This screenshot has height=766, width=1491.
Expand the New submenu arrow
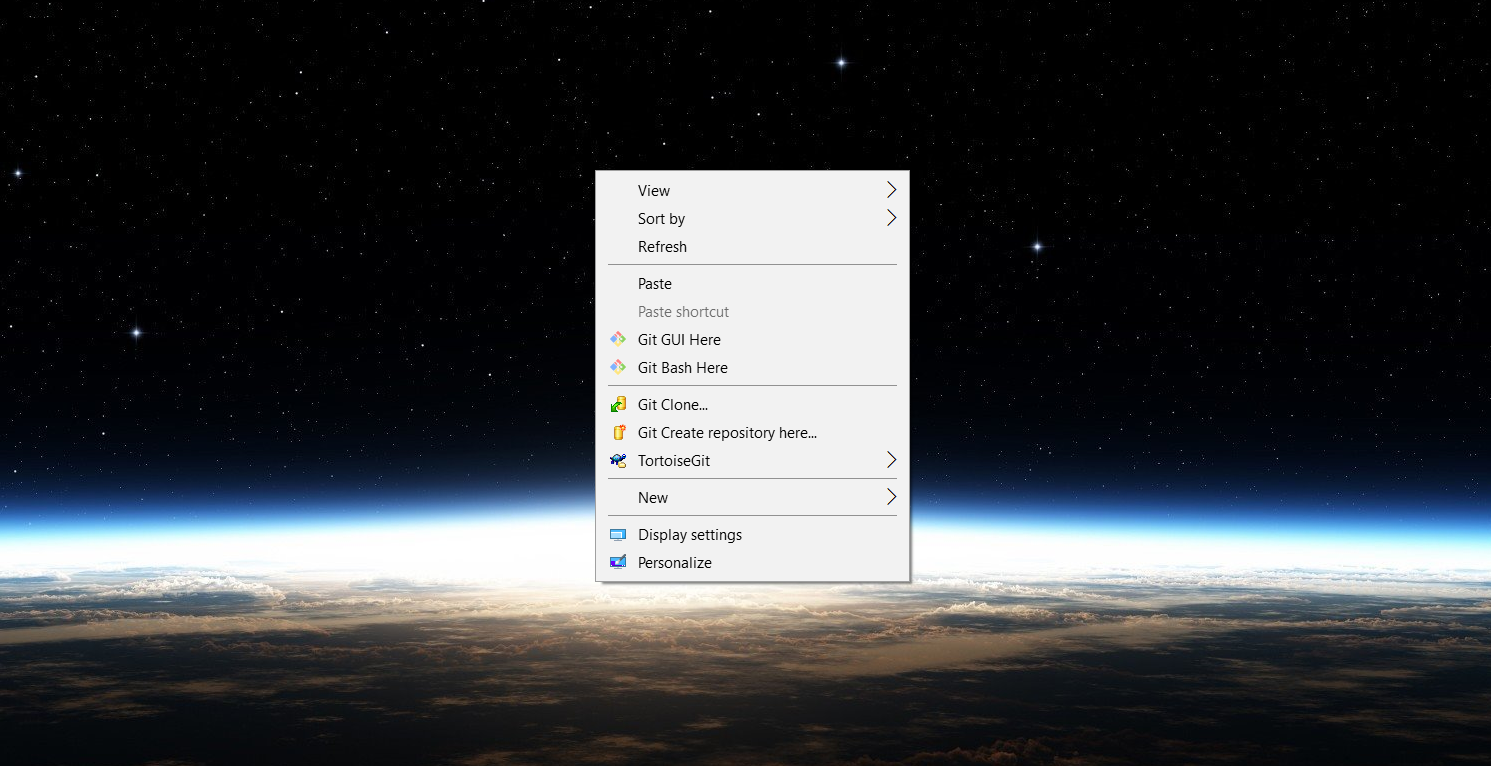(891, 497)
